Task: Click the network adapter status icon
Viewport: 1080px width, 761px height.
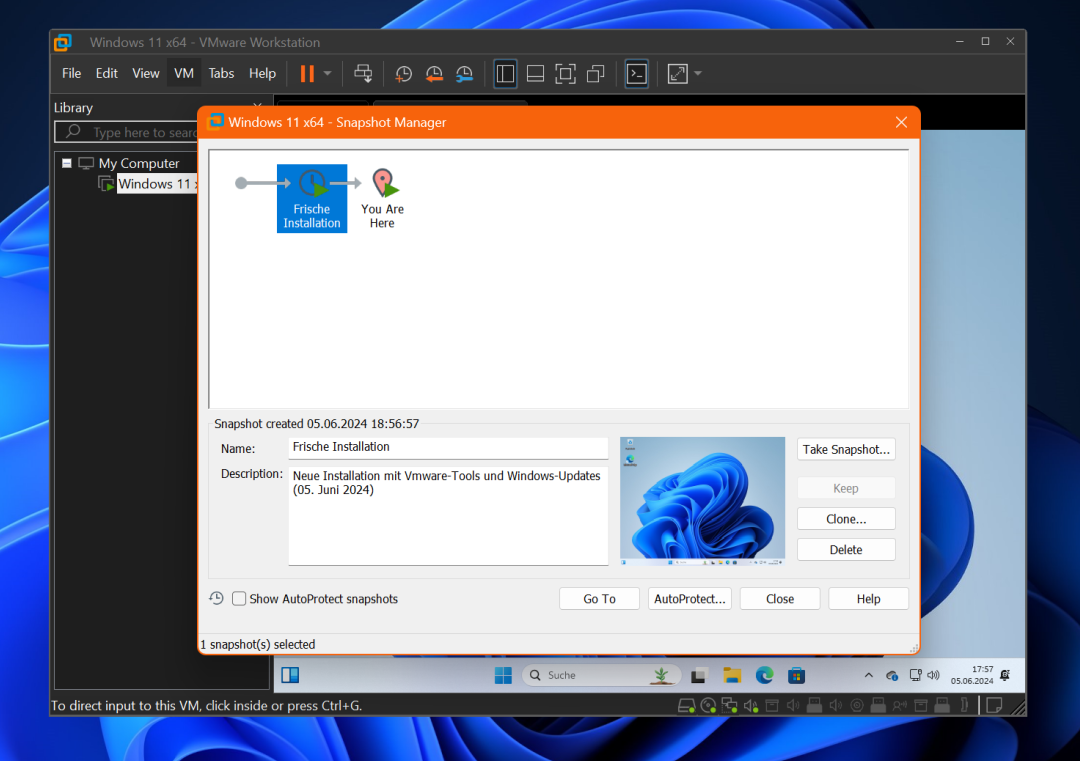Action: click(x=729, y=705)
